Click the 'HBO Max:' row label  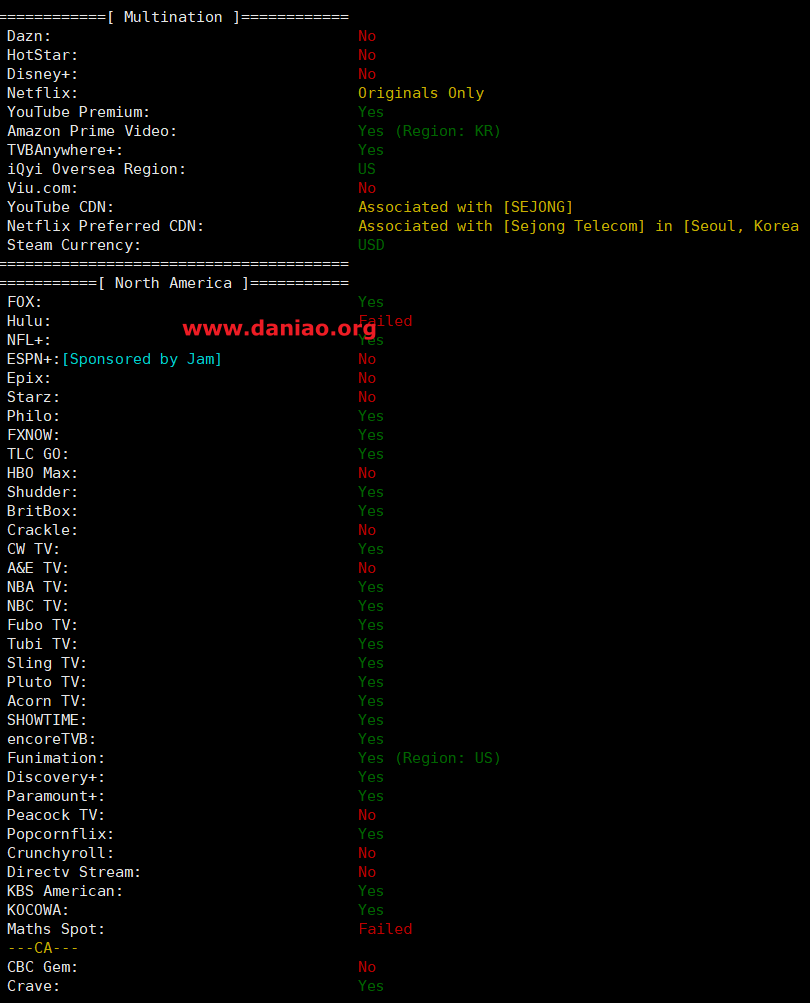[42, 473]
